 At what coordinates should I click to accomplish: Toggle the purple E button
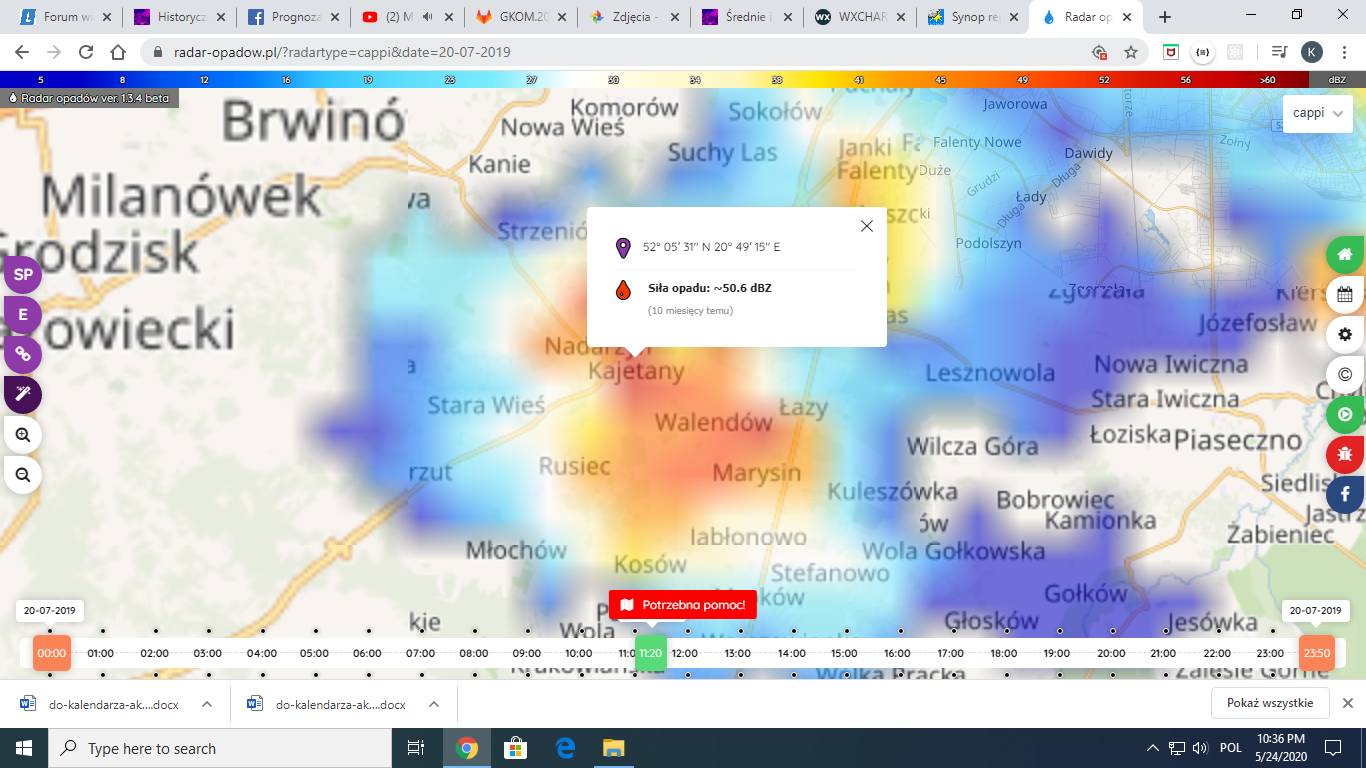23,314
